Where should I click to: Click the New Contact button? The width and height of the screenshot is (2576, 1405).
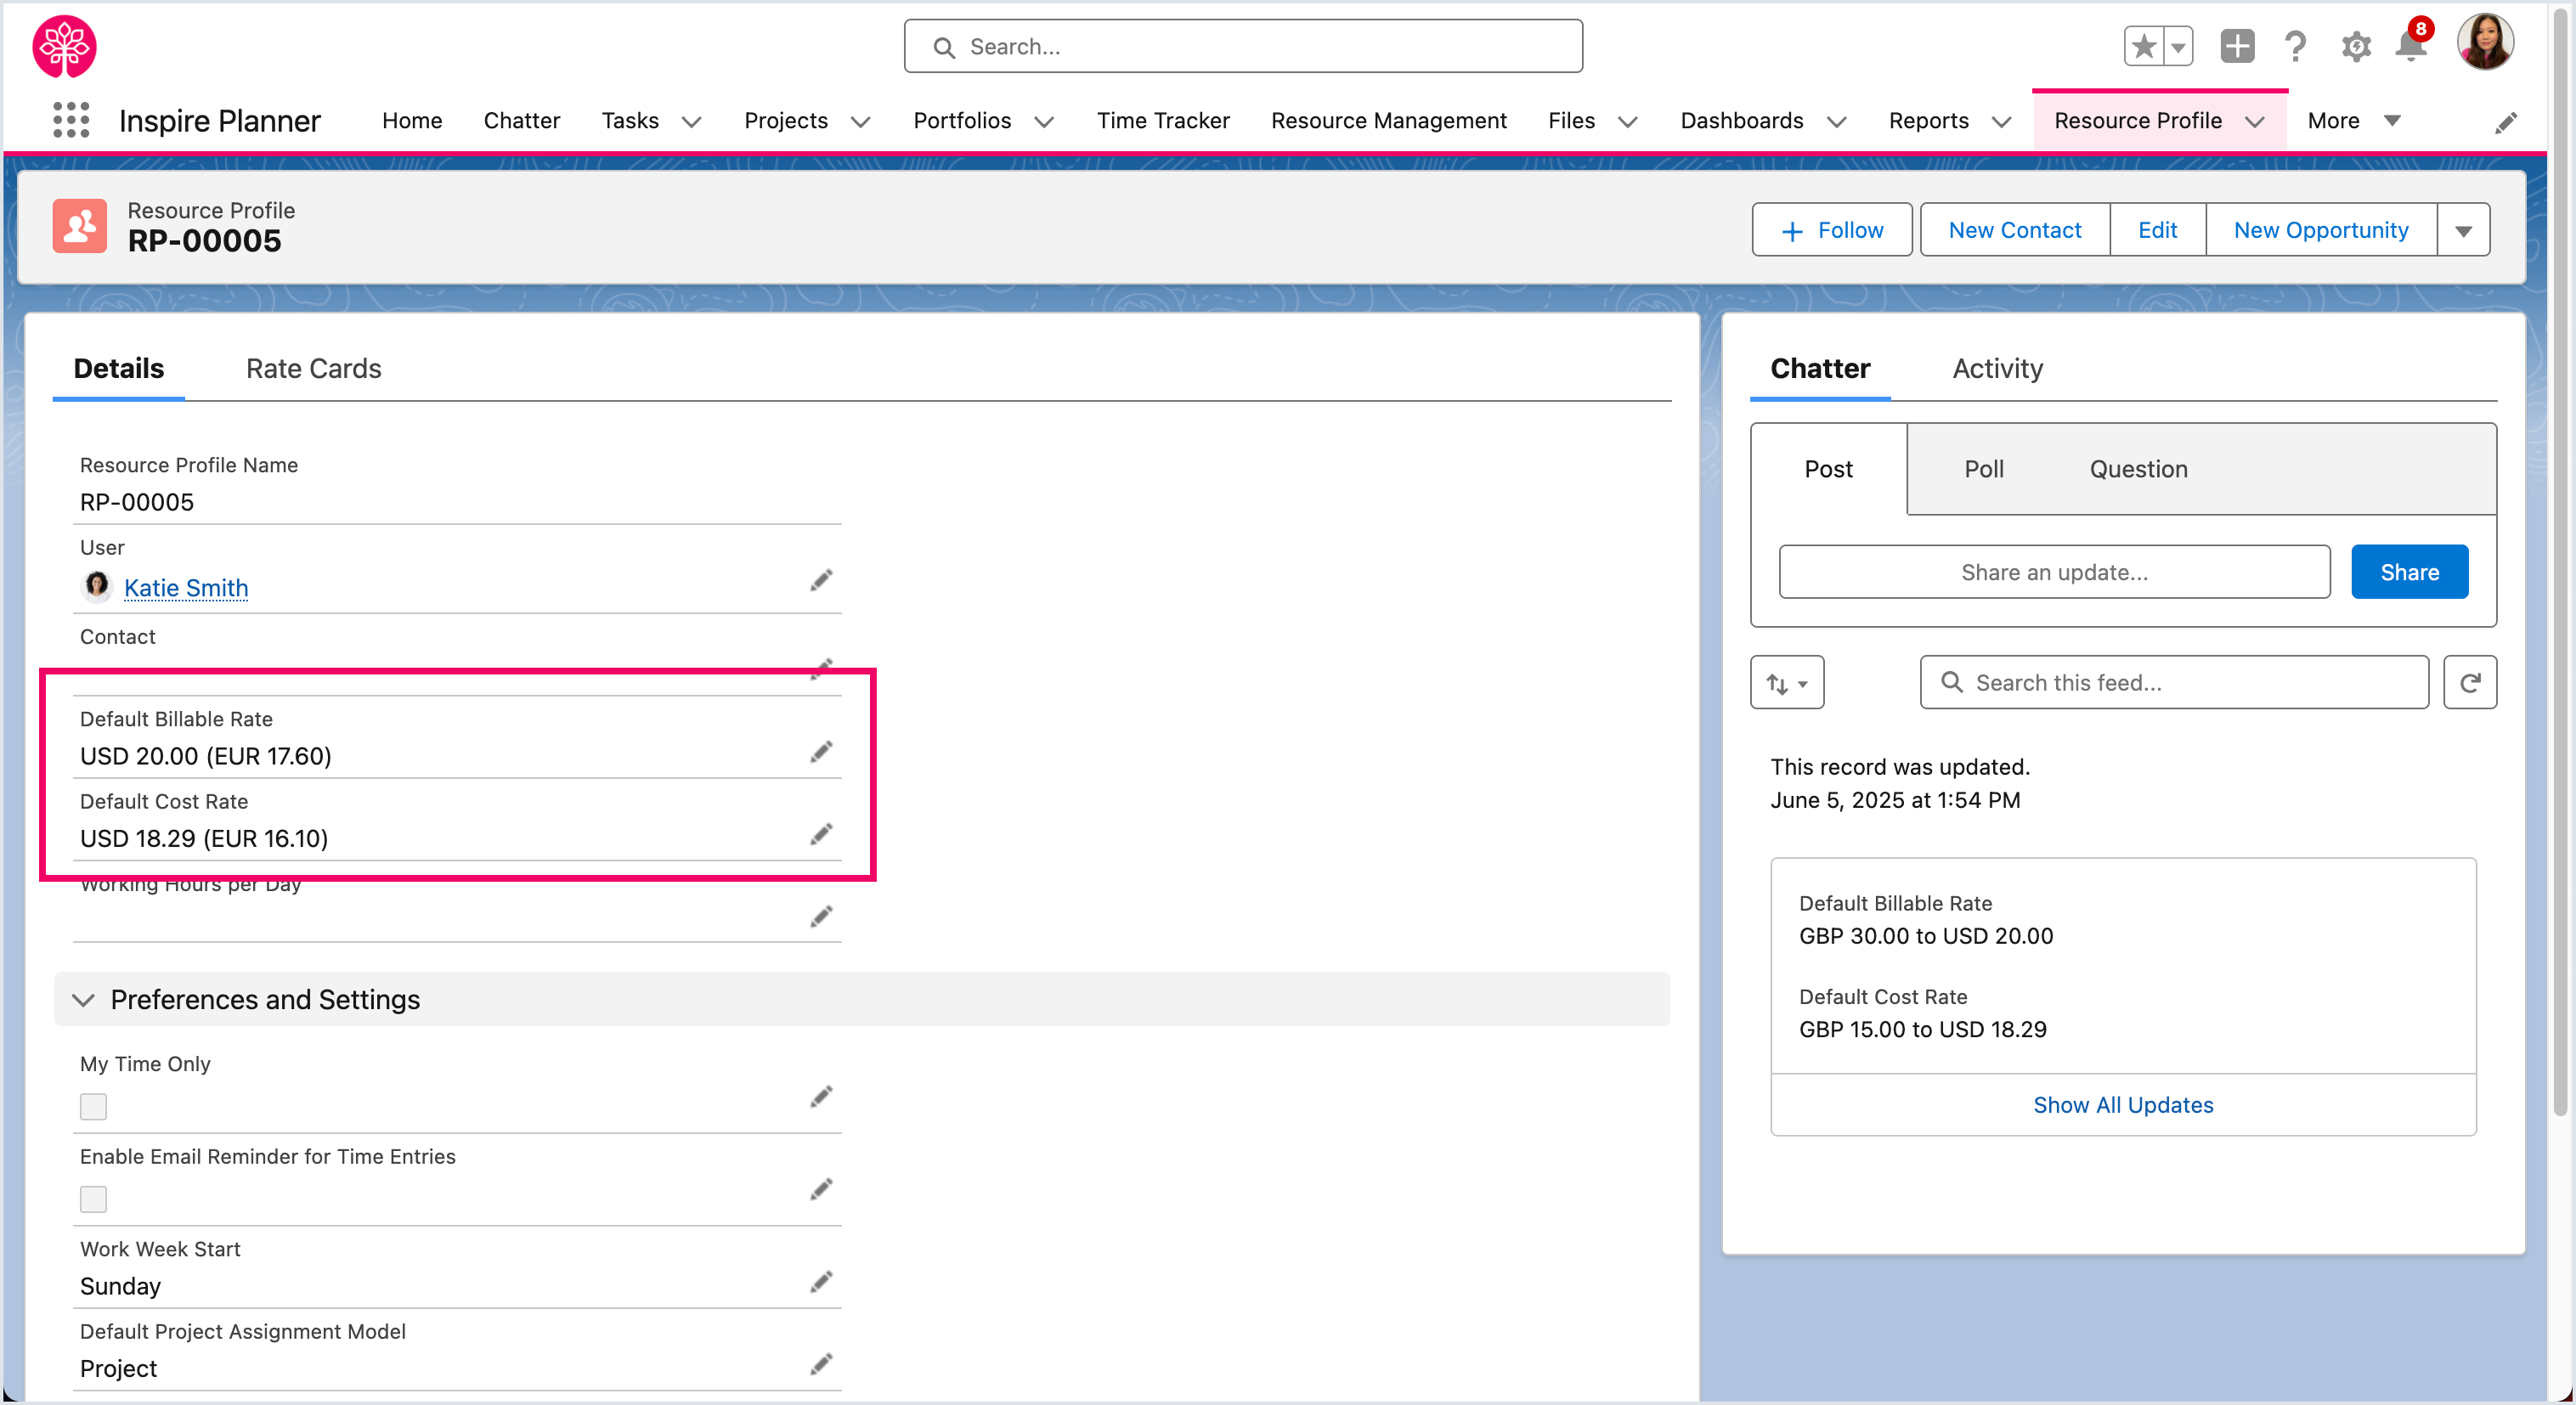pyautogui.click(x=2015, y=230)
